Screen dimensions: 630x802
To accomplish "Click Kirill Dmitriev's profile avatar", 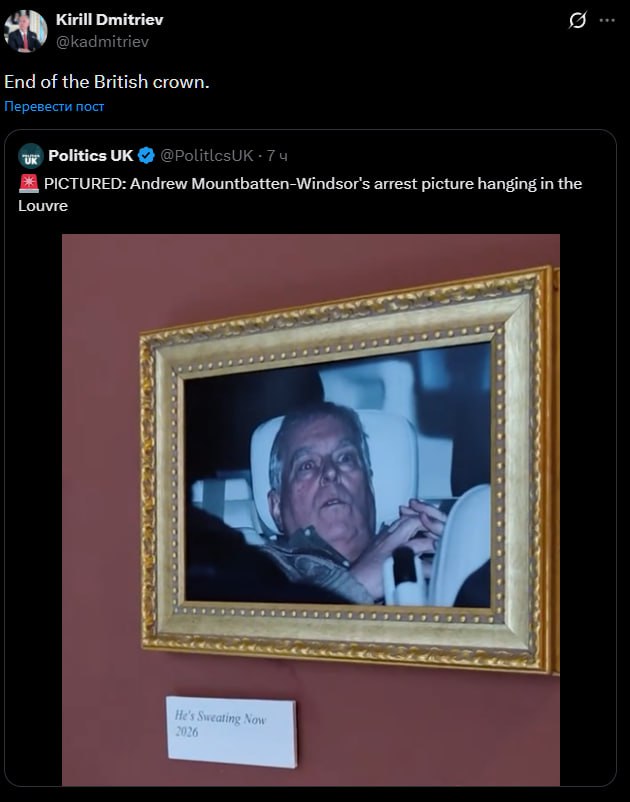I will tap(25, 31).
